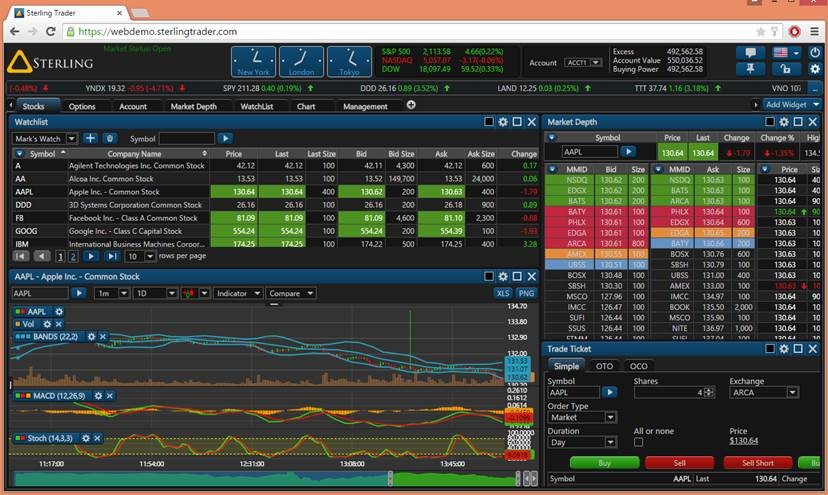Switch to the Management tab
Screen dimensions: 828x495
point(365,106)
